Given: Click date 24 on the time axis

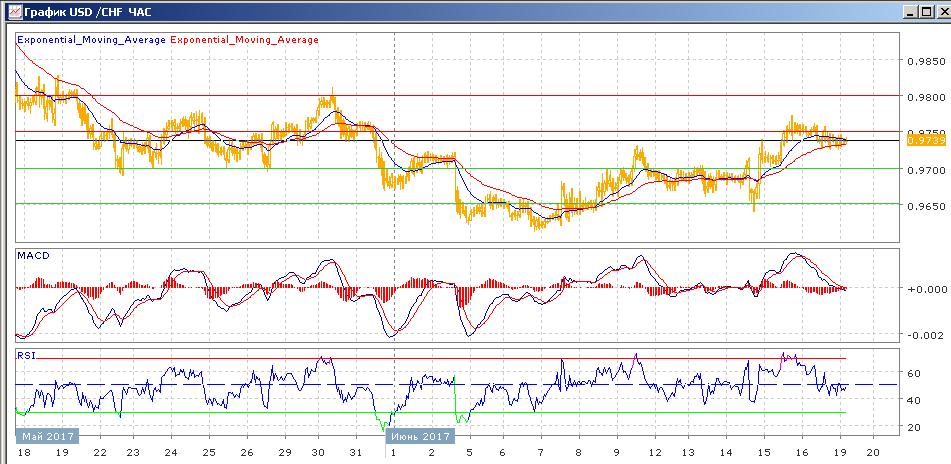Looking at the screenshot, I should [170, 452].
